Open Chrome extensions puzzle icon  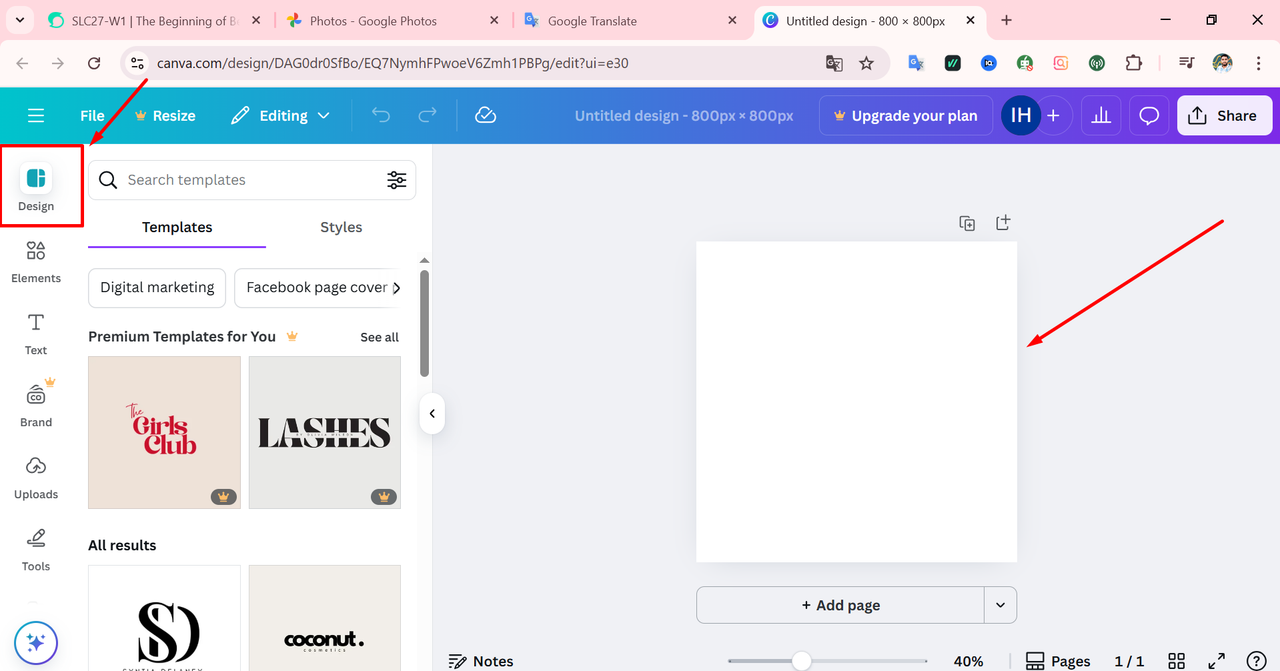pos(1133,63)
